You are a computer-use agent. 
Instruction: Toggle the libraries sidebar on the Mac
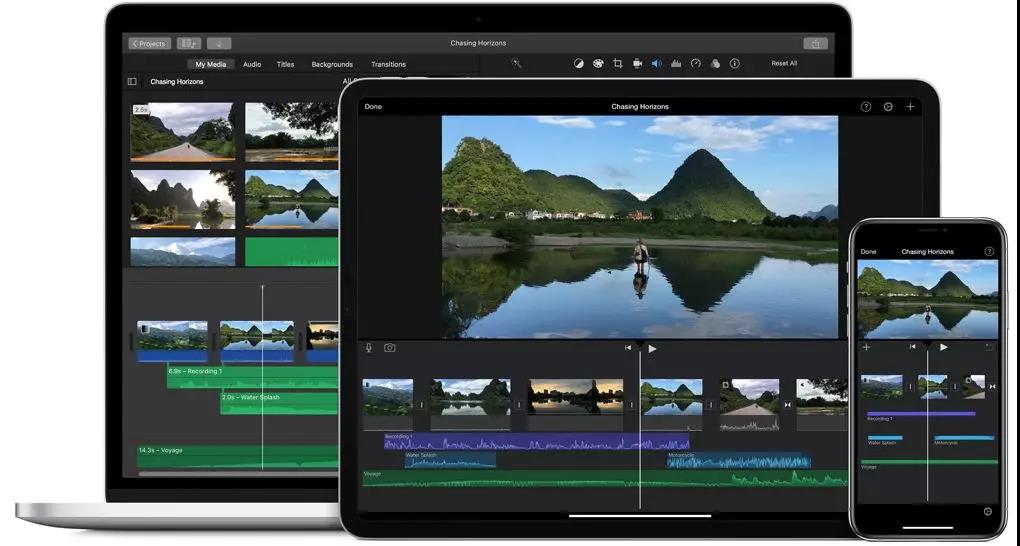click(132, 81)
